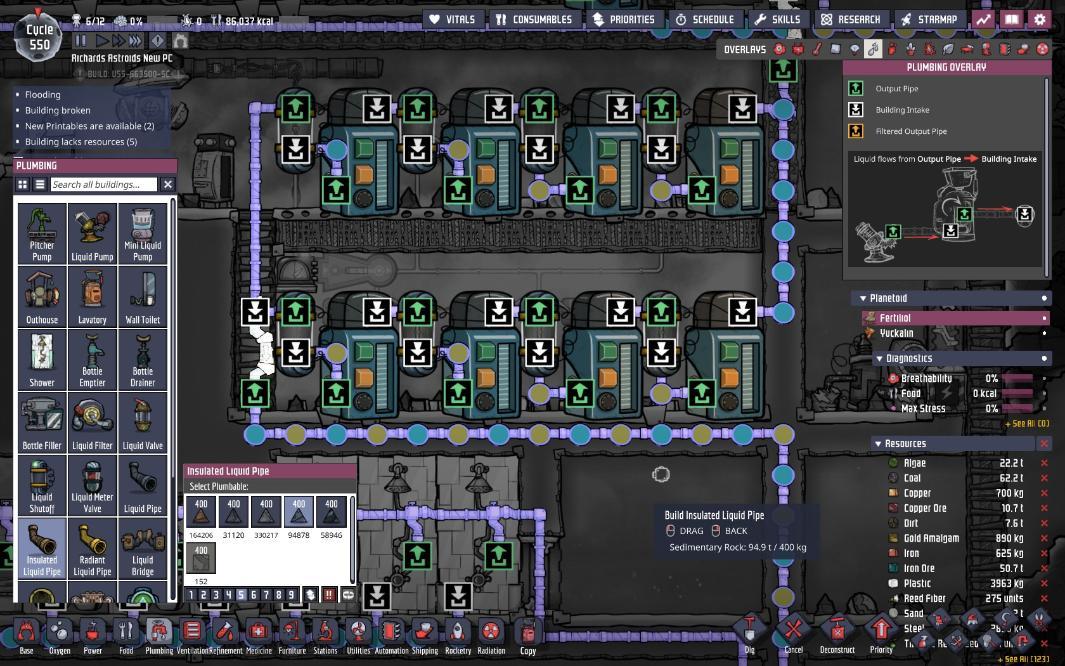Collapse the Diagnostics section
This screenshot has height=666, width=1065.
coord(878,359)
